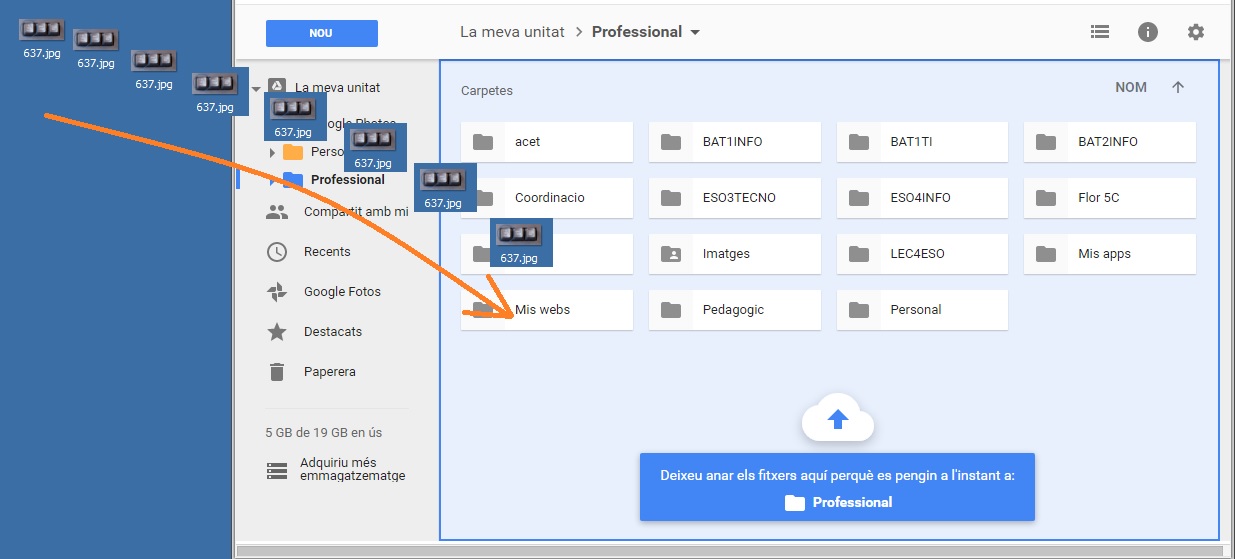Click the blue NOU button
The width and height of the screenshot is (1235, 559).
[321, 33]
